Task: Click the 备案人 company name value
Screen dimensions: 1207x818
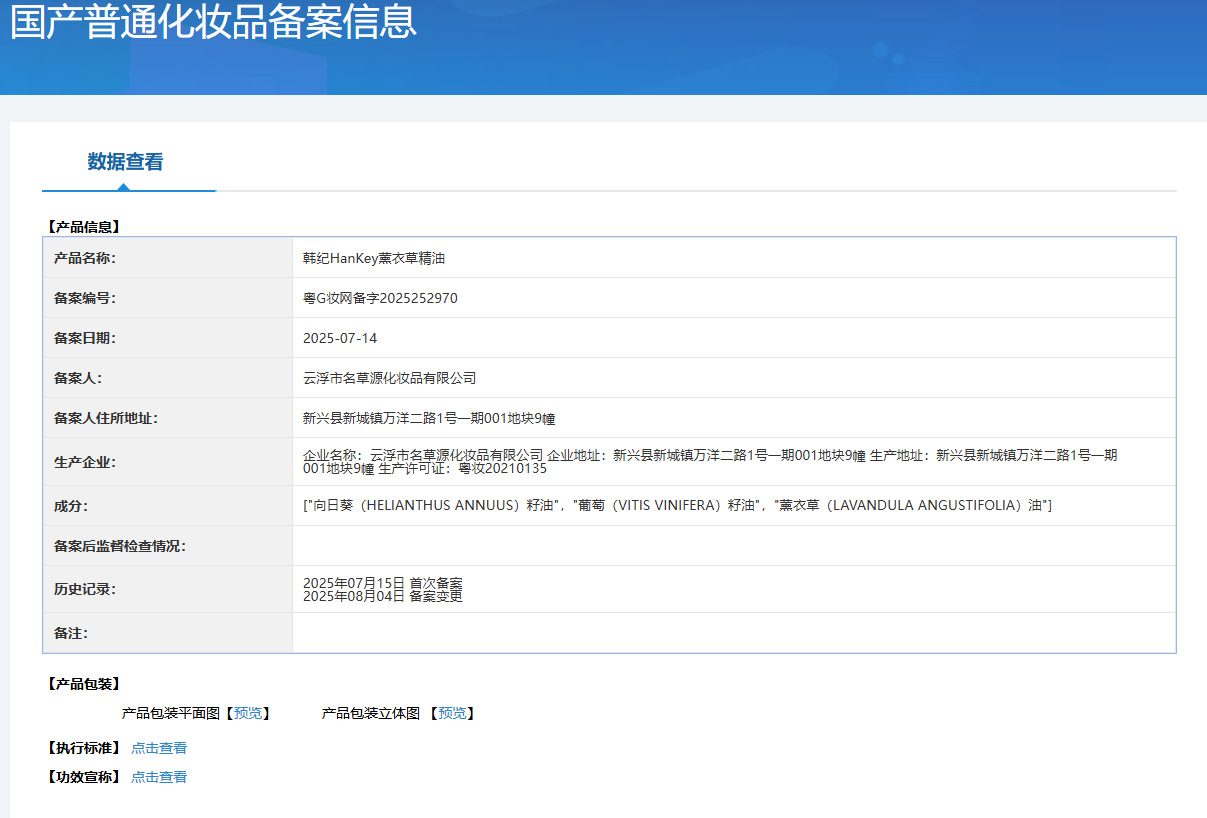Action: [x=389, y=378]
